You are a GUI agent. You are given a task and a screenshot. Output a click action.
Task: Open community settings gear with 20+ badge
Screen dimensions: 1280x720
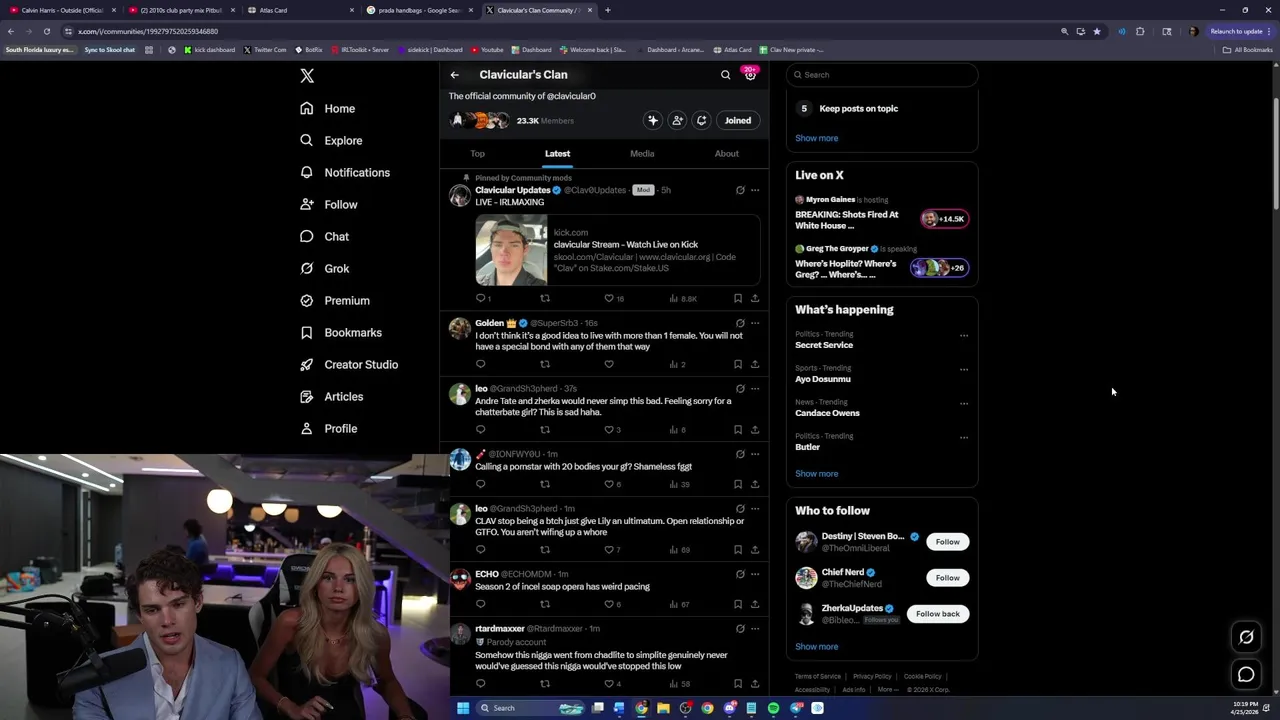pos(750,74)
